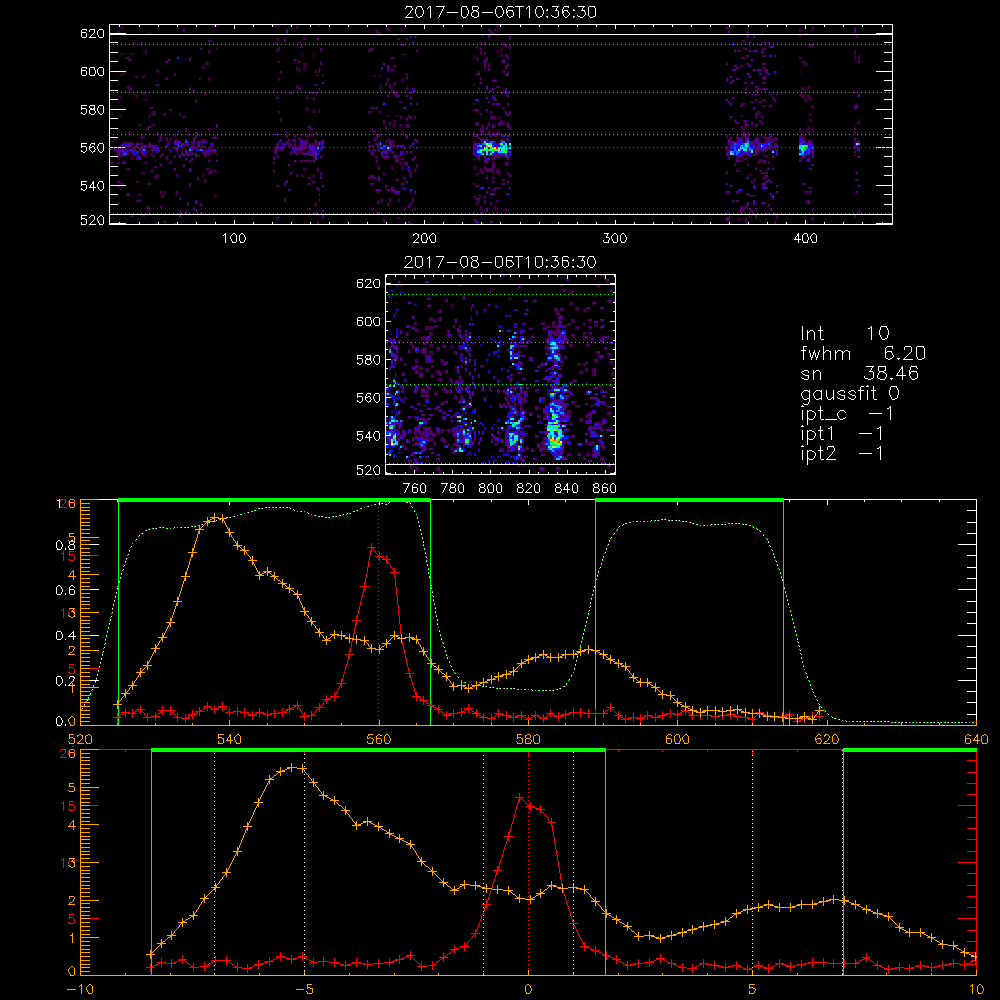Click x-axis label 840 under the middle image
The image size is (1000, 1000).
(566, 489)
